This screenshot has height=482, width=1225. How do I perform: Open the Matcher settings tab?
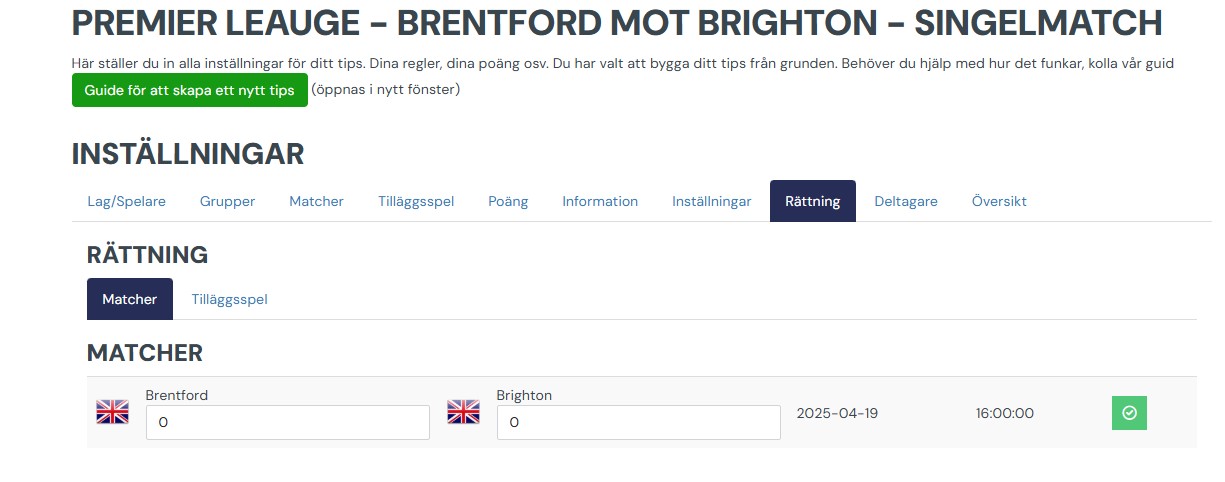316,201
